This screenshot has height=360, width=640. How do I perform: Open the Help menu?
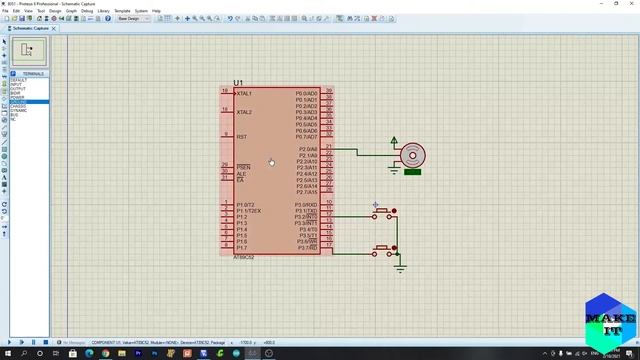156,11
